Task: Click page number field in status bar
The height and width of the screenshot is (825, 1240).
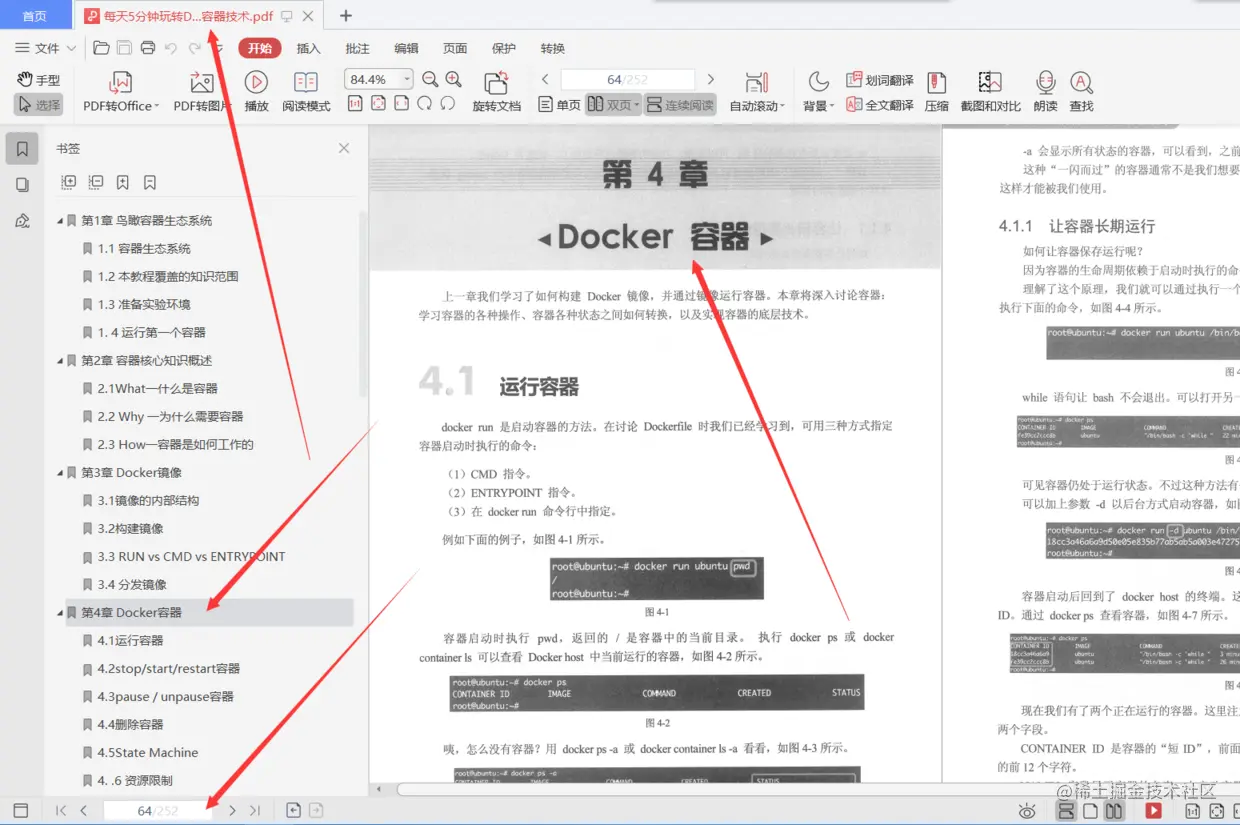Action: pos(158,811)
